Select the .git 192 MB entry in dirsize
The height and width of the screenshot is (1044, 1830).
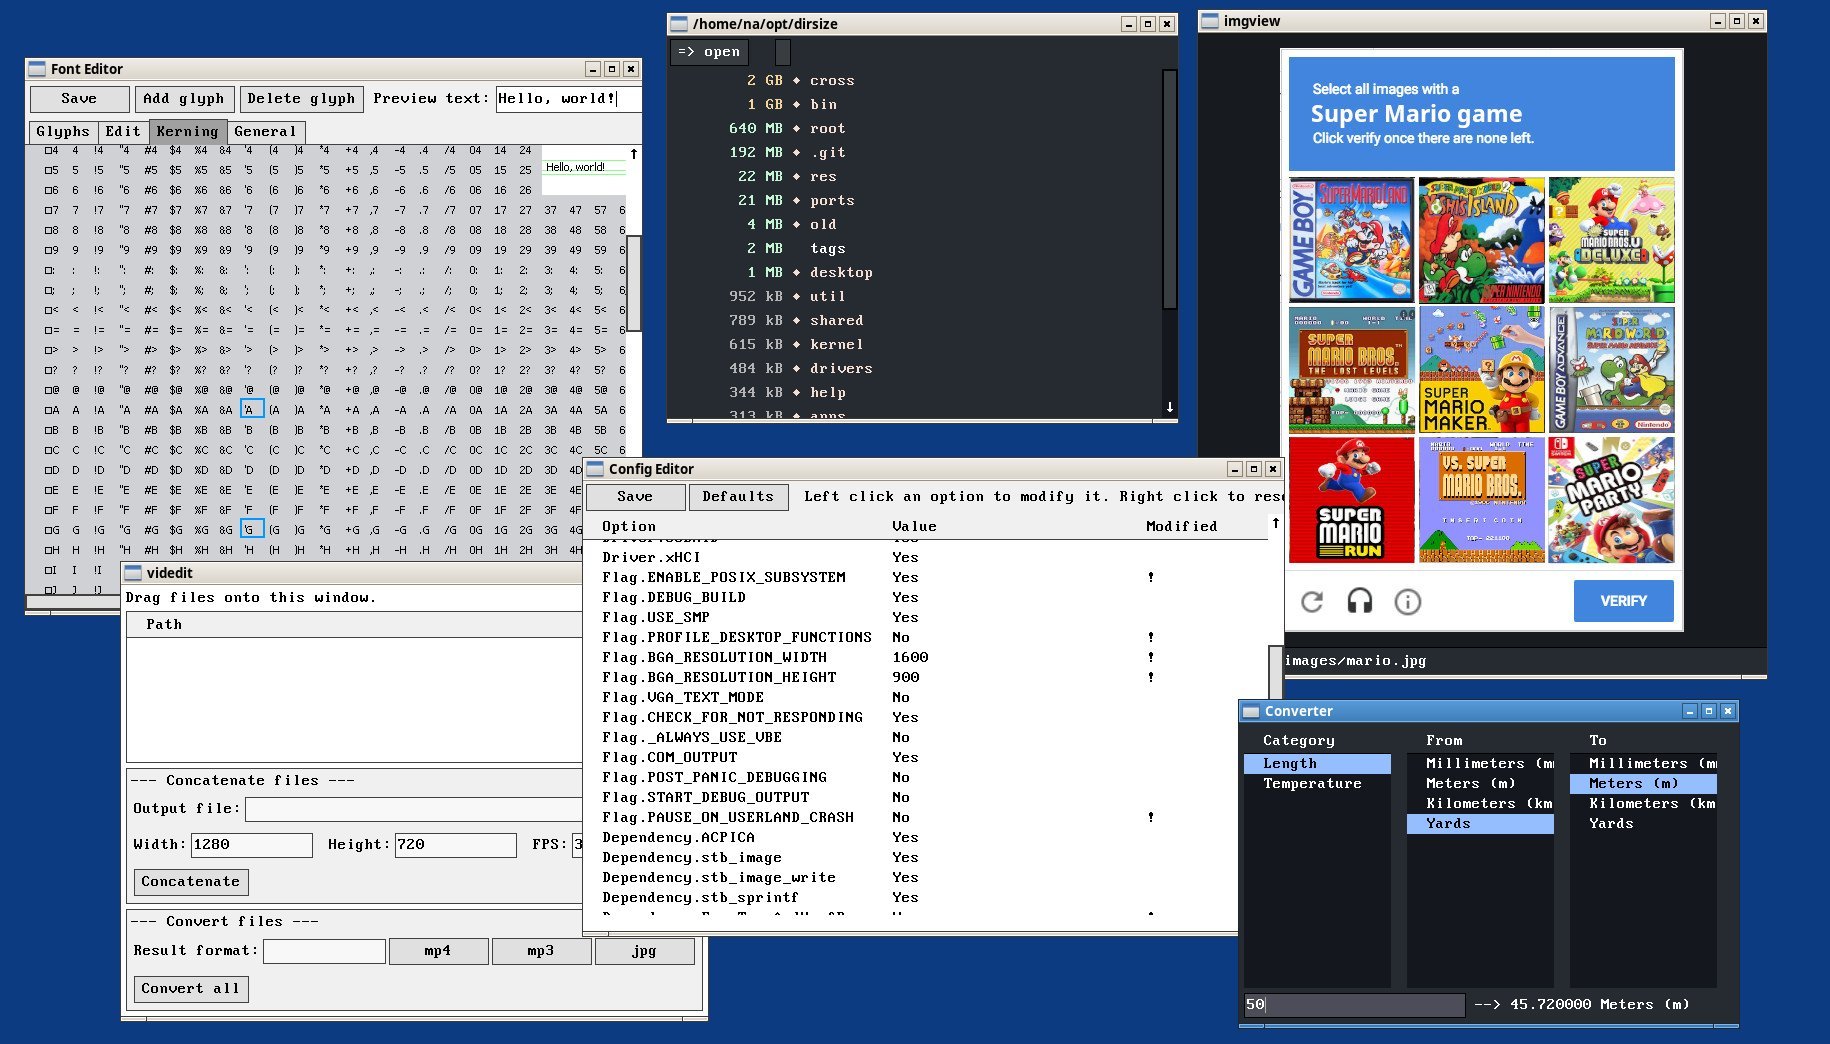[x=915, y=152]
